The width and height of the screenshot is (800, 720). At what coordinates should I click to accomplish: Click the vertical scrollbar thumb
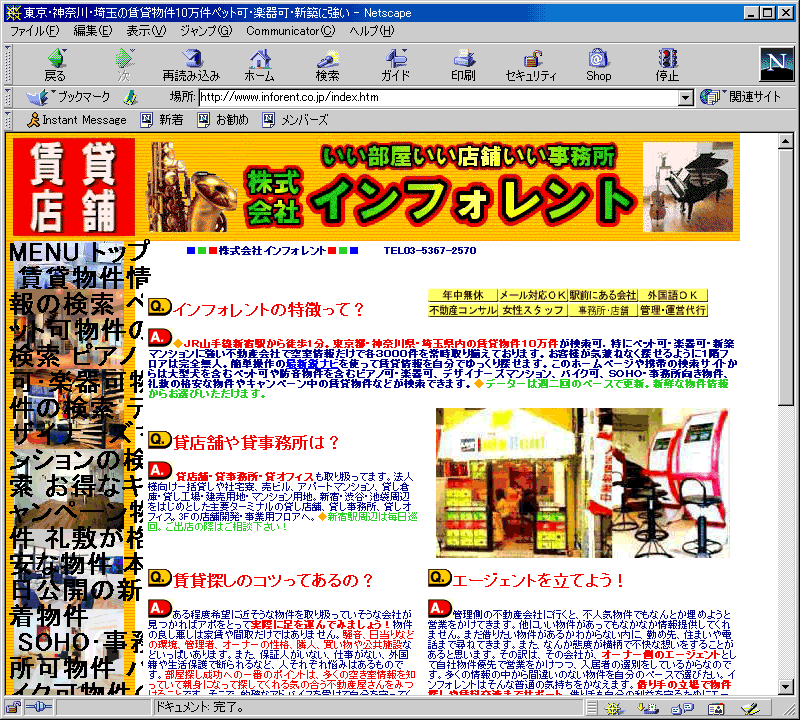(786, 277)
